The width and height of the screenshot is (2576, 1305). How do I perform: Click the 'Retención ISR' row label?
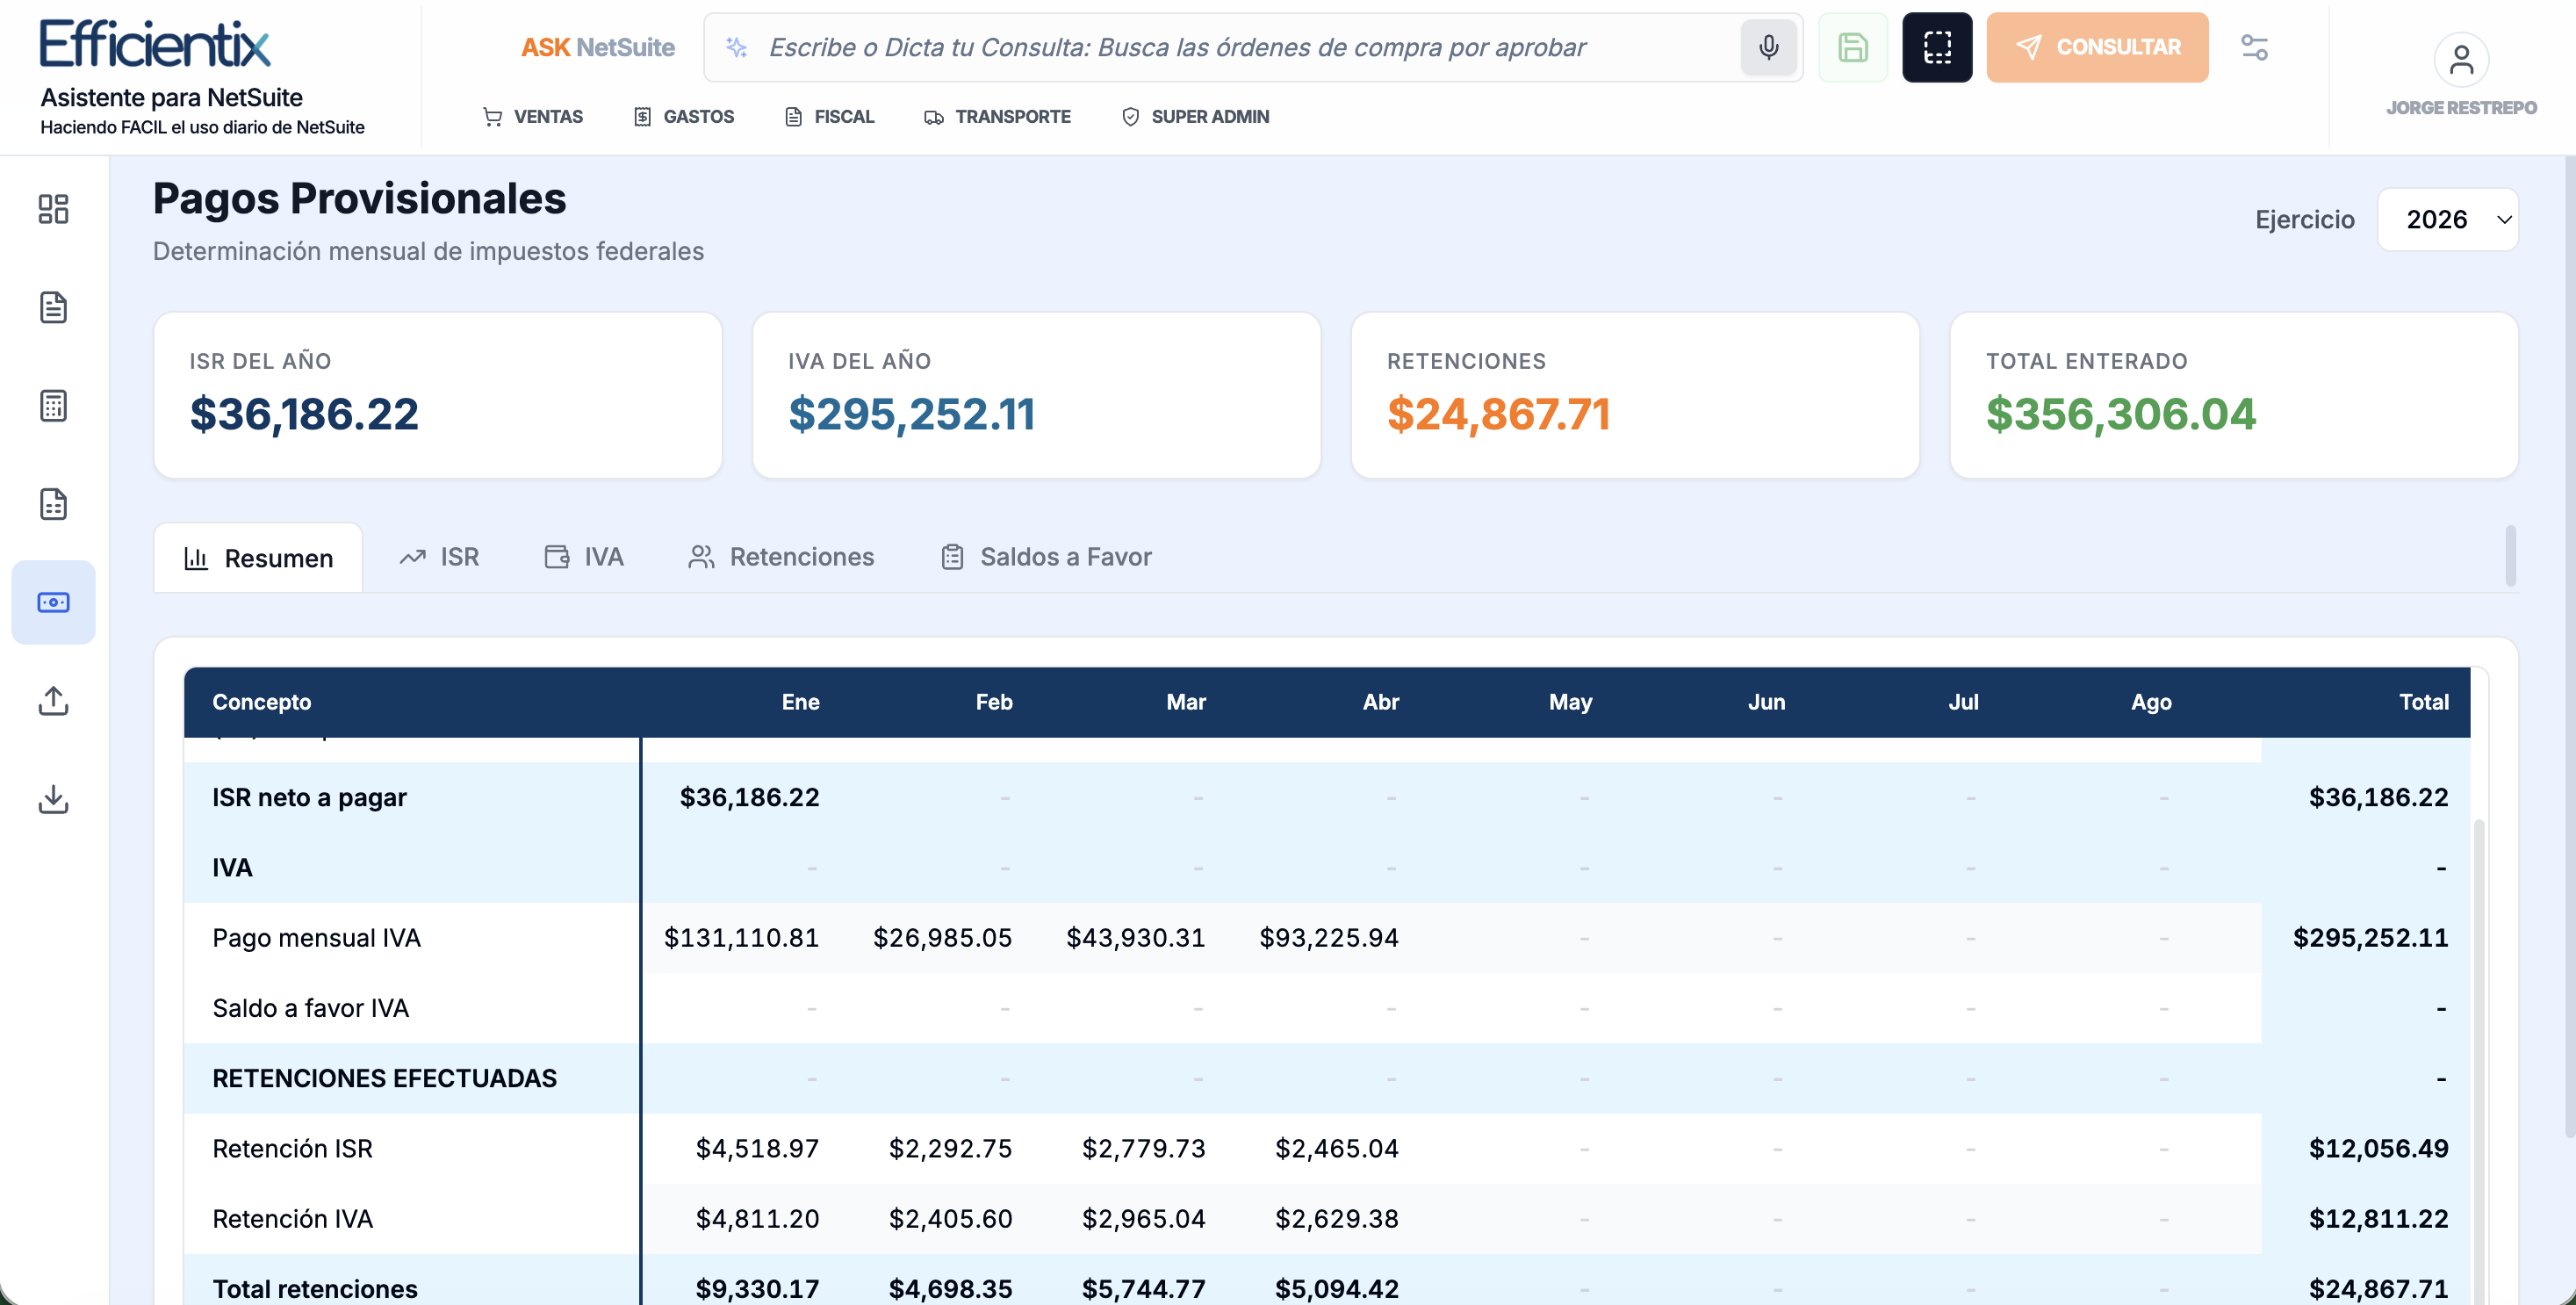click(x=292, y=1149)
